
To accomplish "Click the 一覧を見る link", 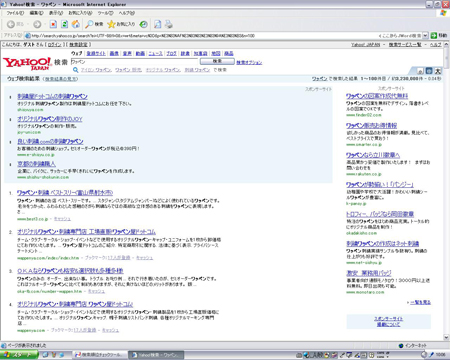I will click(x=420, y=302).
